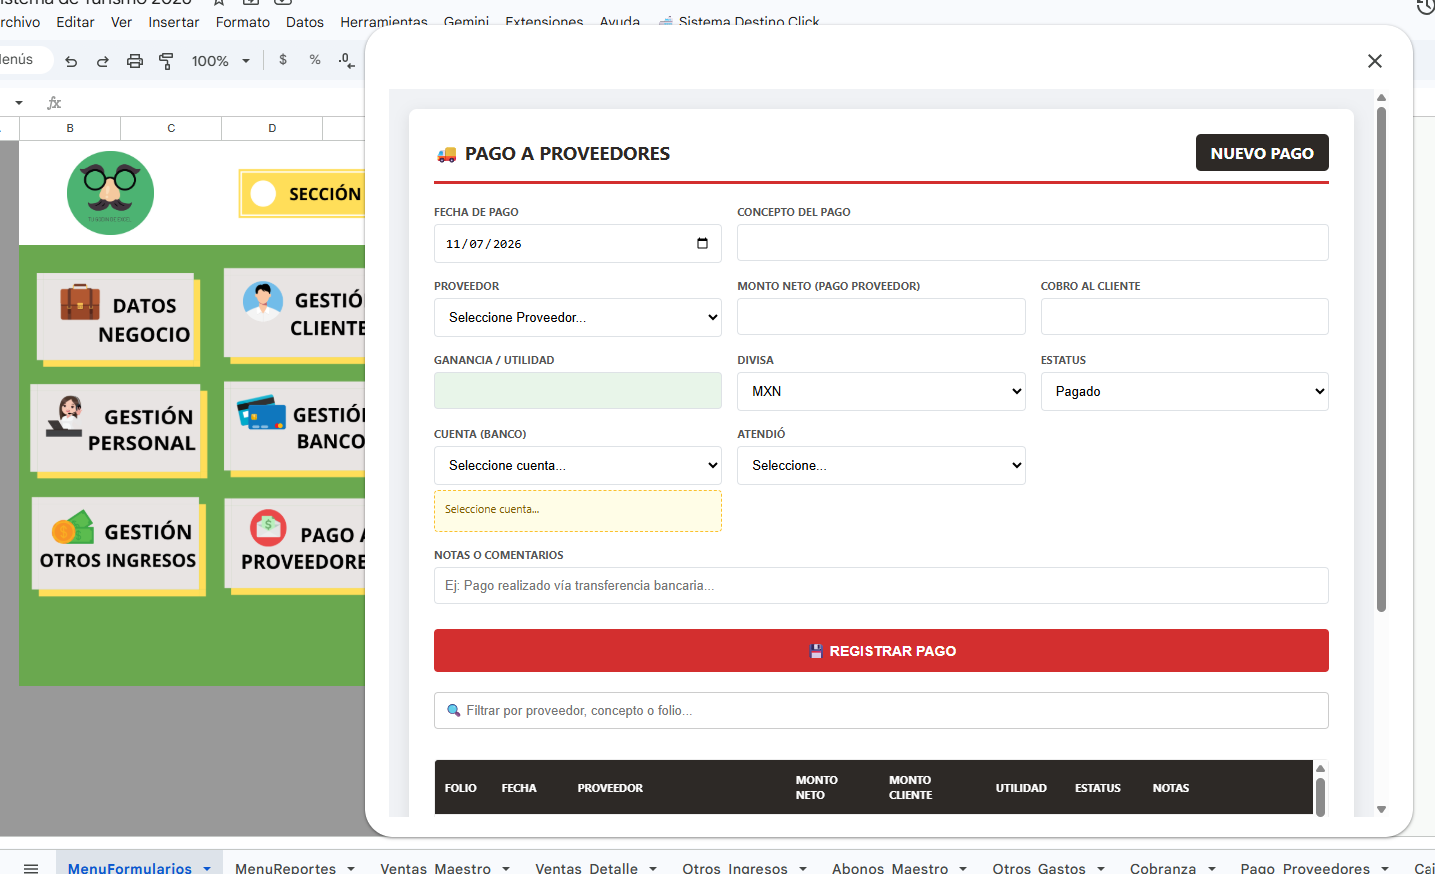The image size is (1435, 874).
Task: Close the Pago a Proveedores dialog
Action: click(1375, 61)
